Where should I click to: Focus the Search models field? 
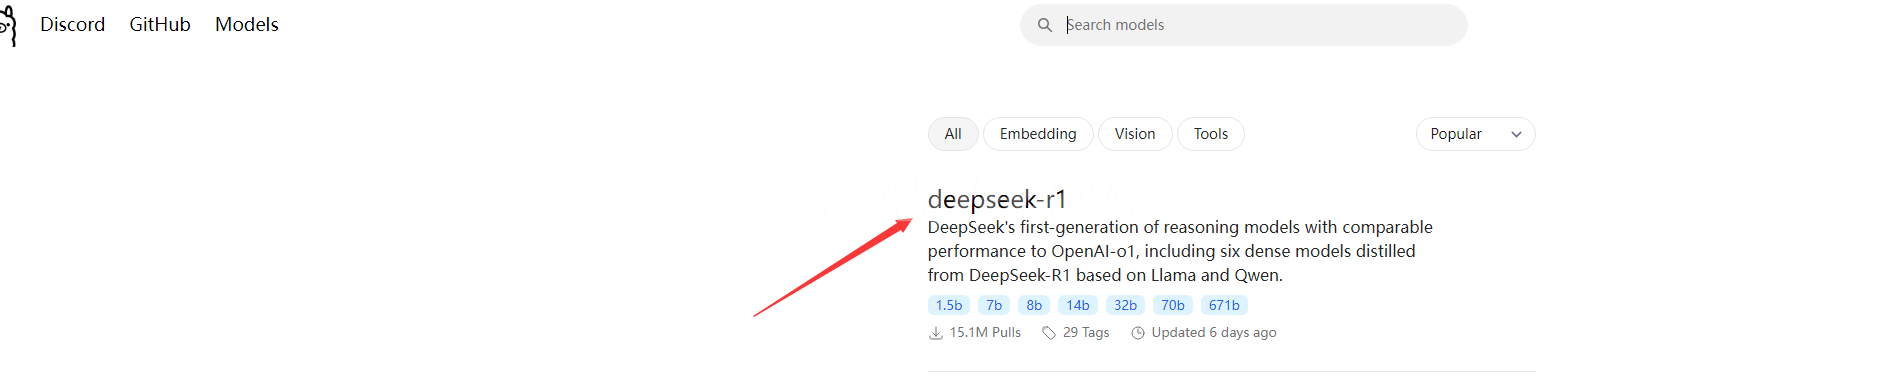pos(1244,25)
